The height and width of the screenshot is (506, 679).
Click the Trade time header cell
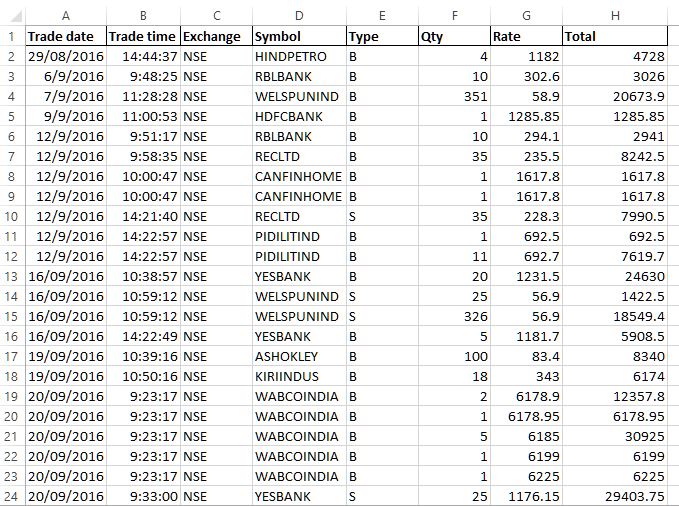(143, 36)
